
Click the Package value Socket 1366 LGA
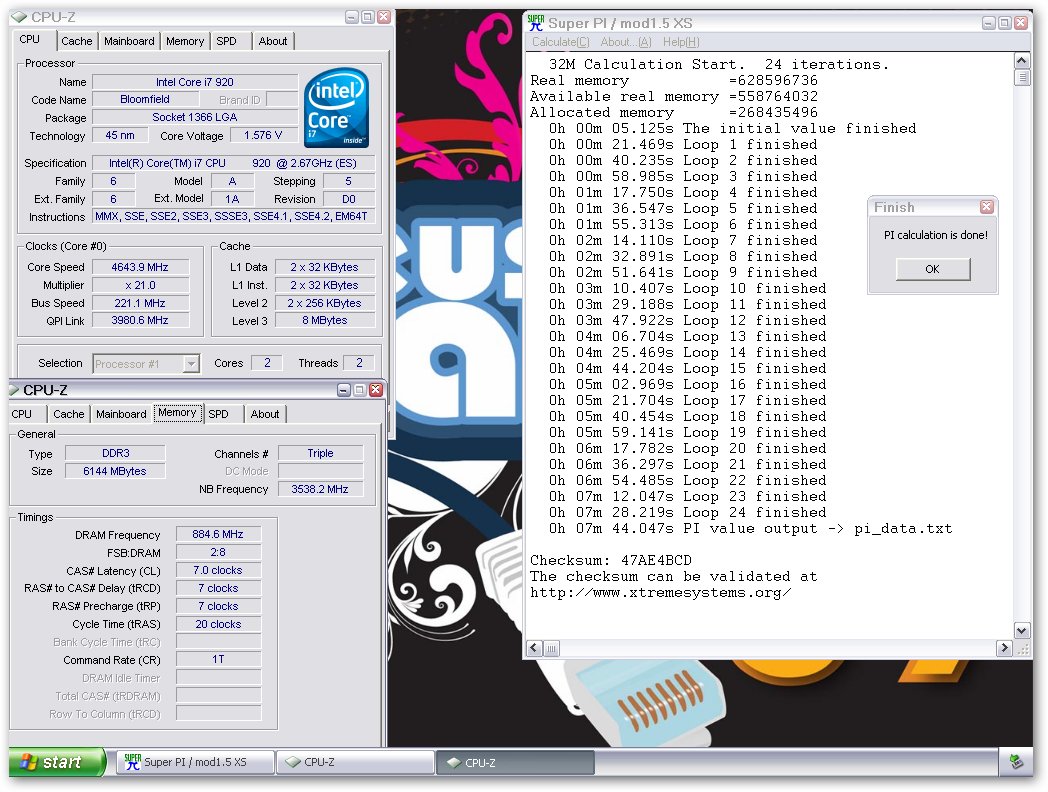(194, 118)
